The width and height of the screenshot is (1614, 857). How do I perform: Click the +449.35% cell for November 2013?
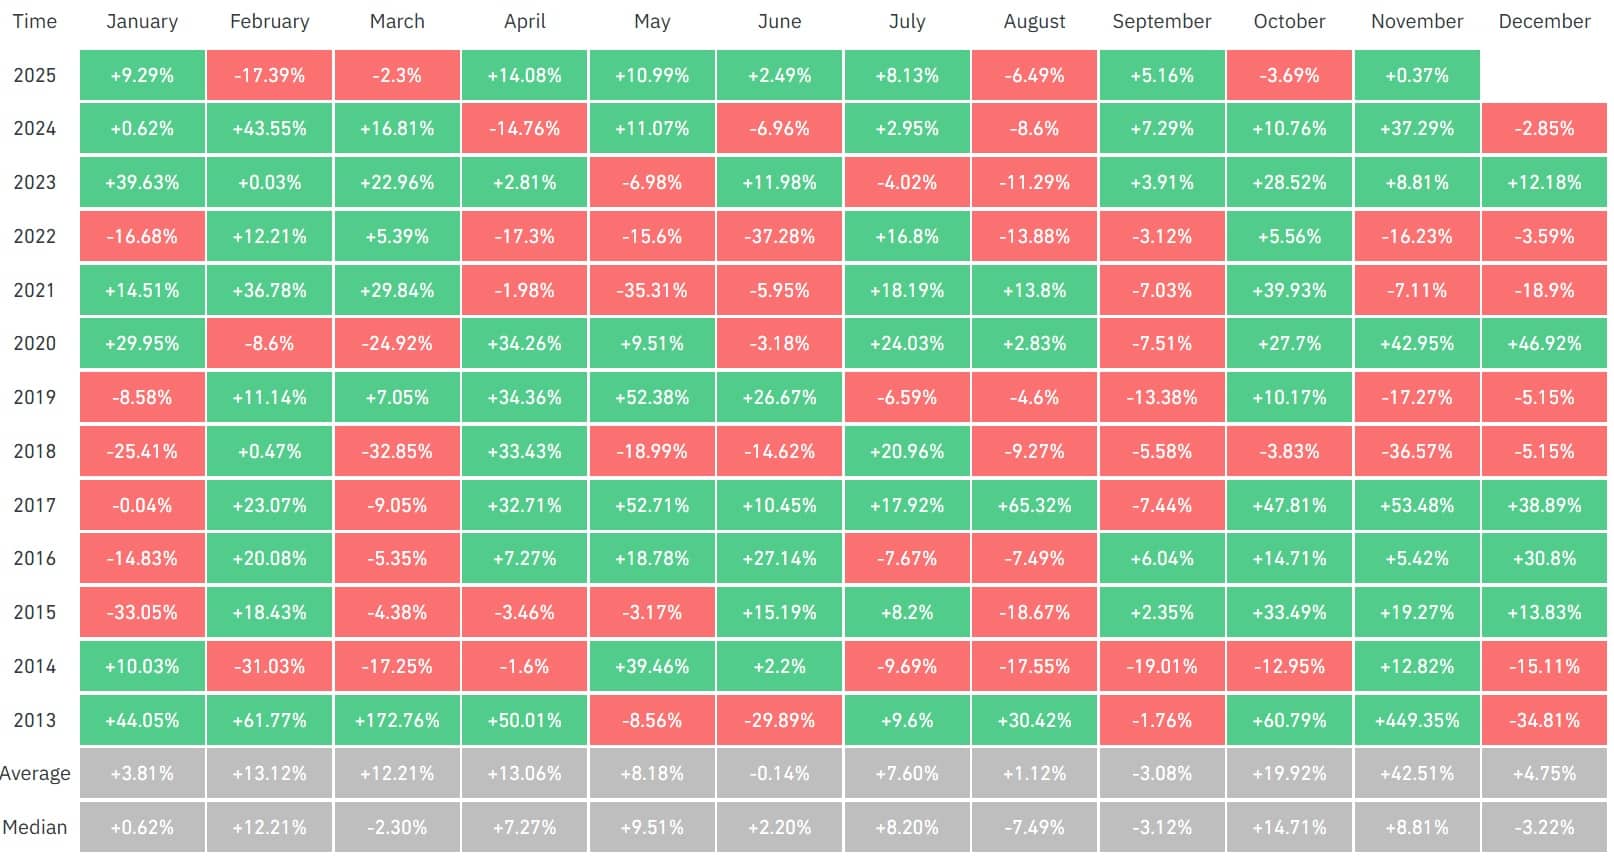tap(1417, 720)
